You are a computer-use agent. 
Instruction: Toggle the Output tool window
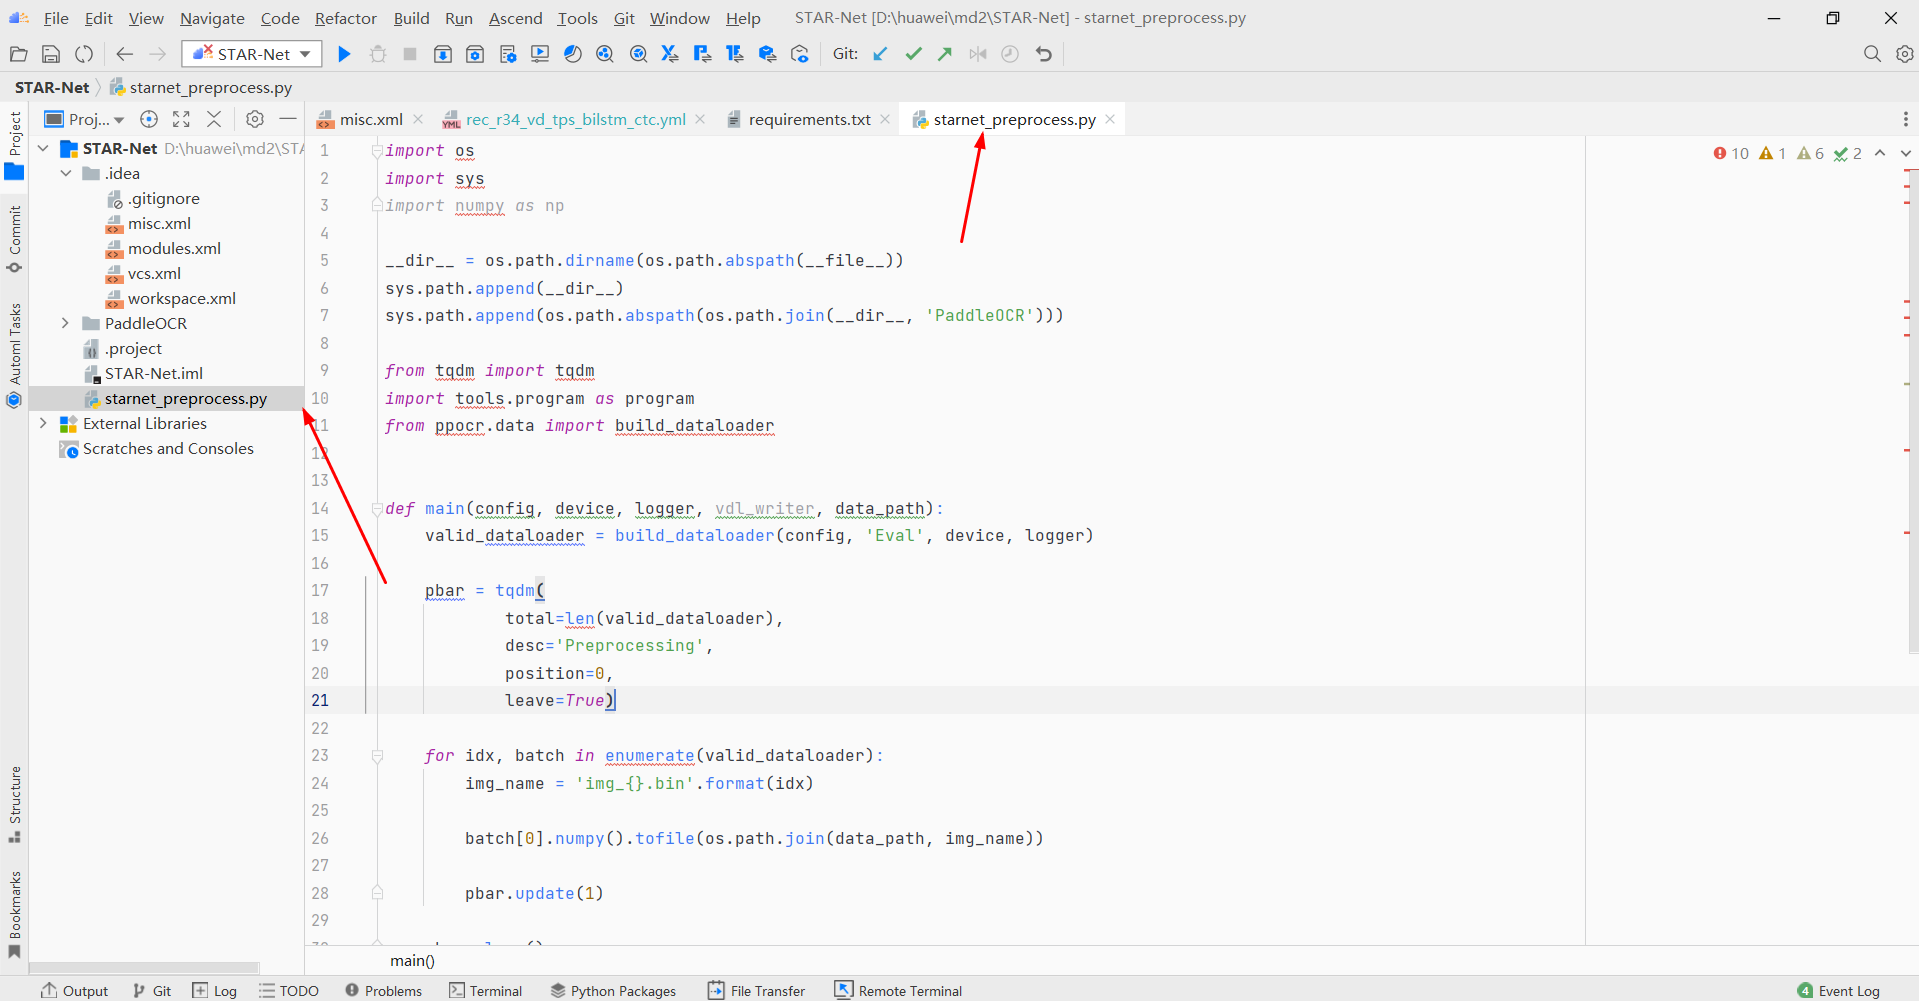point(75,990)
